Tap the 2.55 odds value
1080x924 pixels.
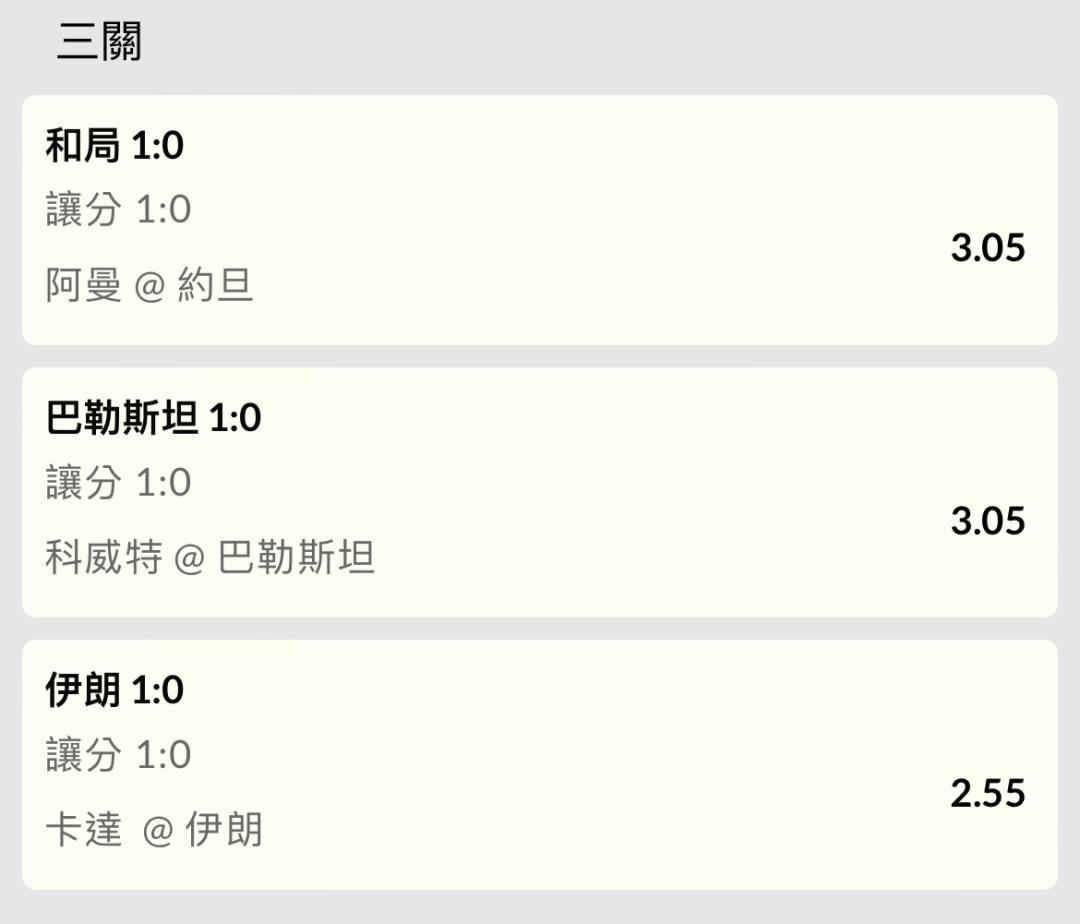987,793
